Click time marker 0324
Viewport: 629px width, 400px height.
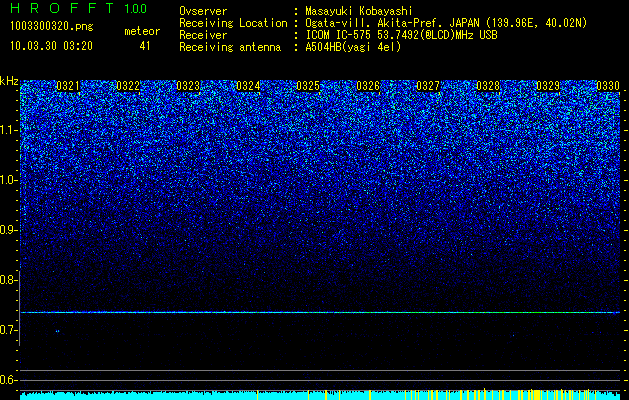coord(248,86)
